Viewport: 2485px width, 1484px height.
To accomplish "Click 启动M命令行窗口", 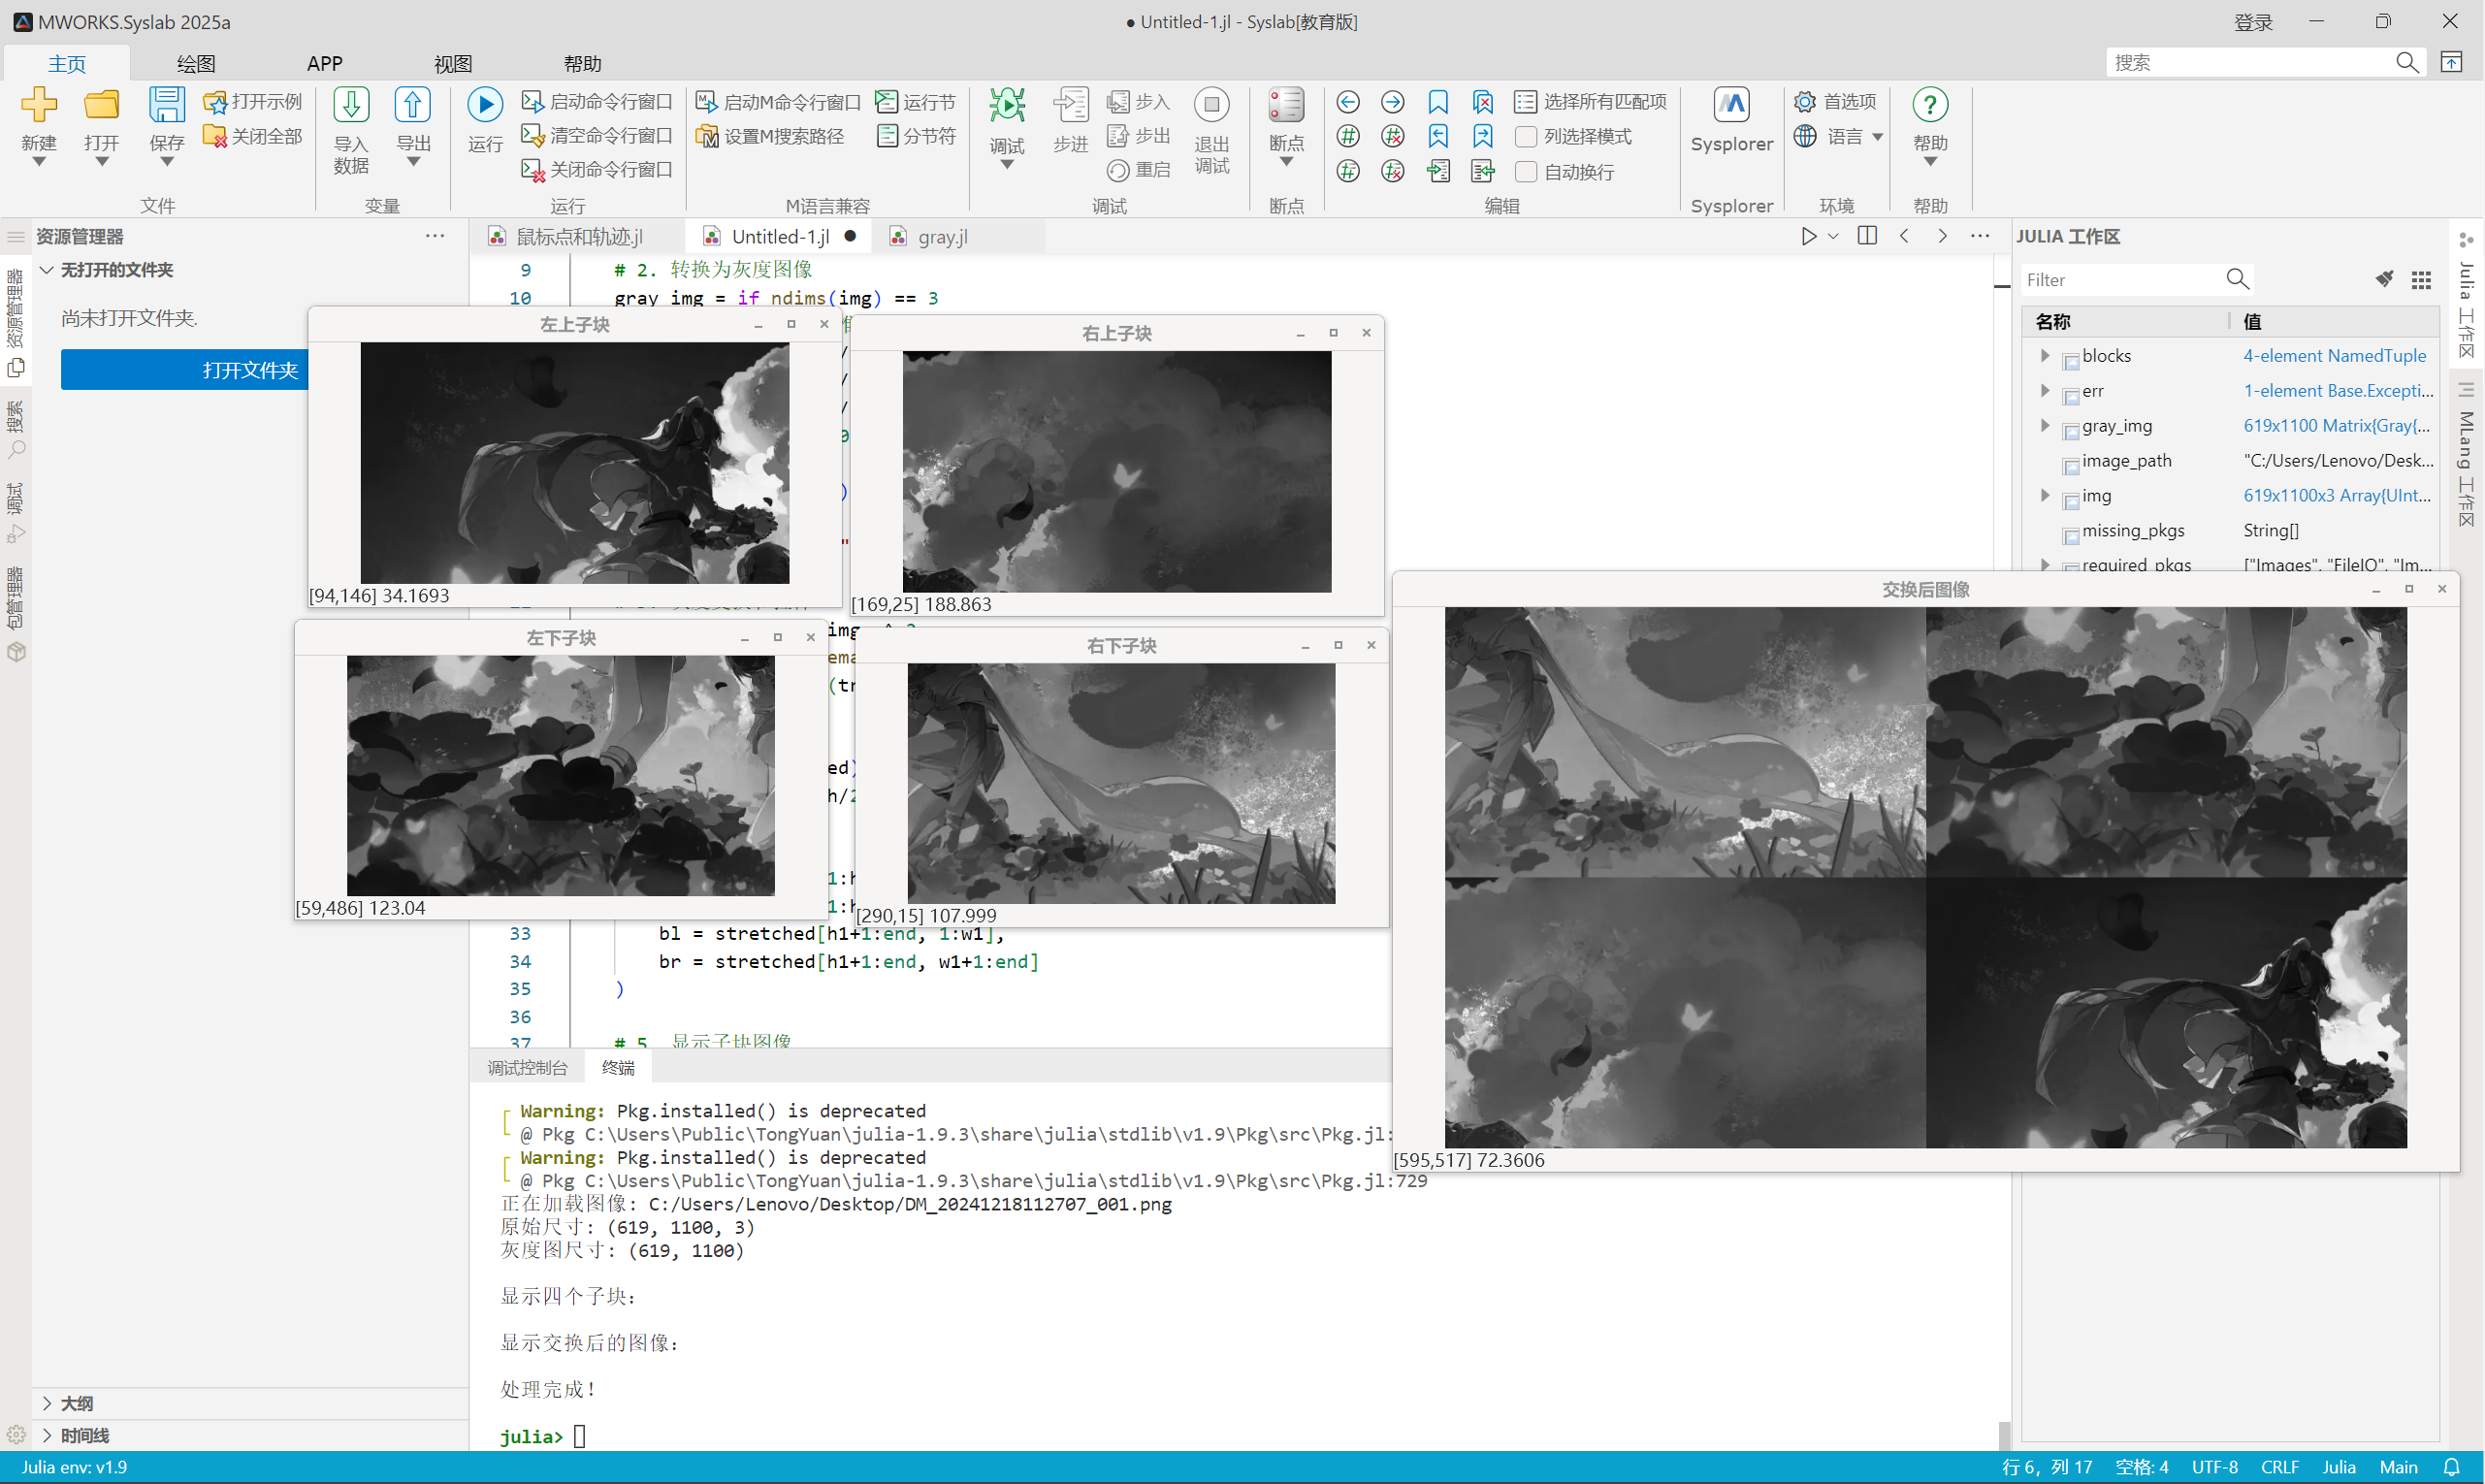I will tap(778, 102).
